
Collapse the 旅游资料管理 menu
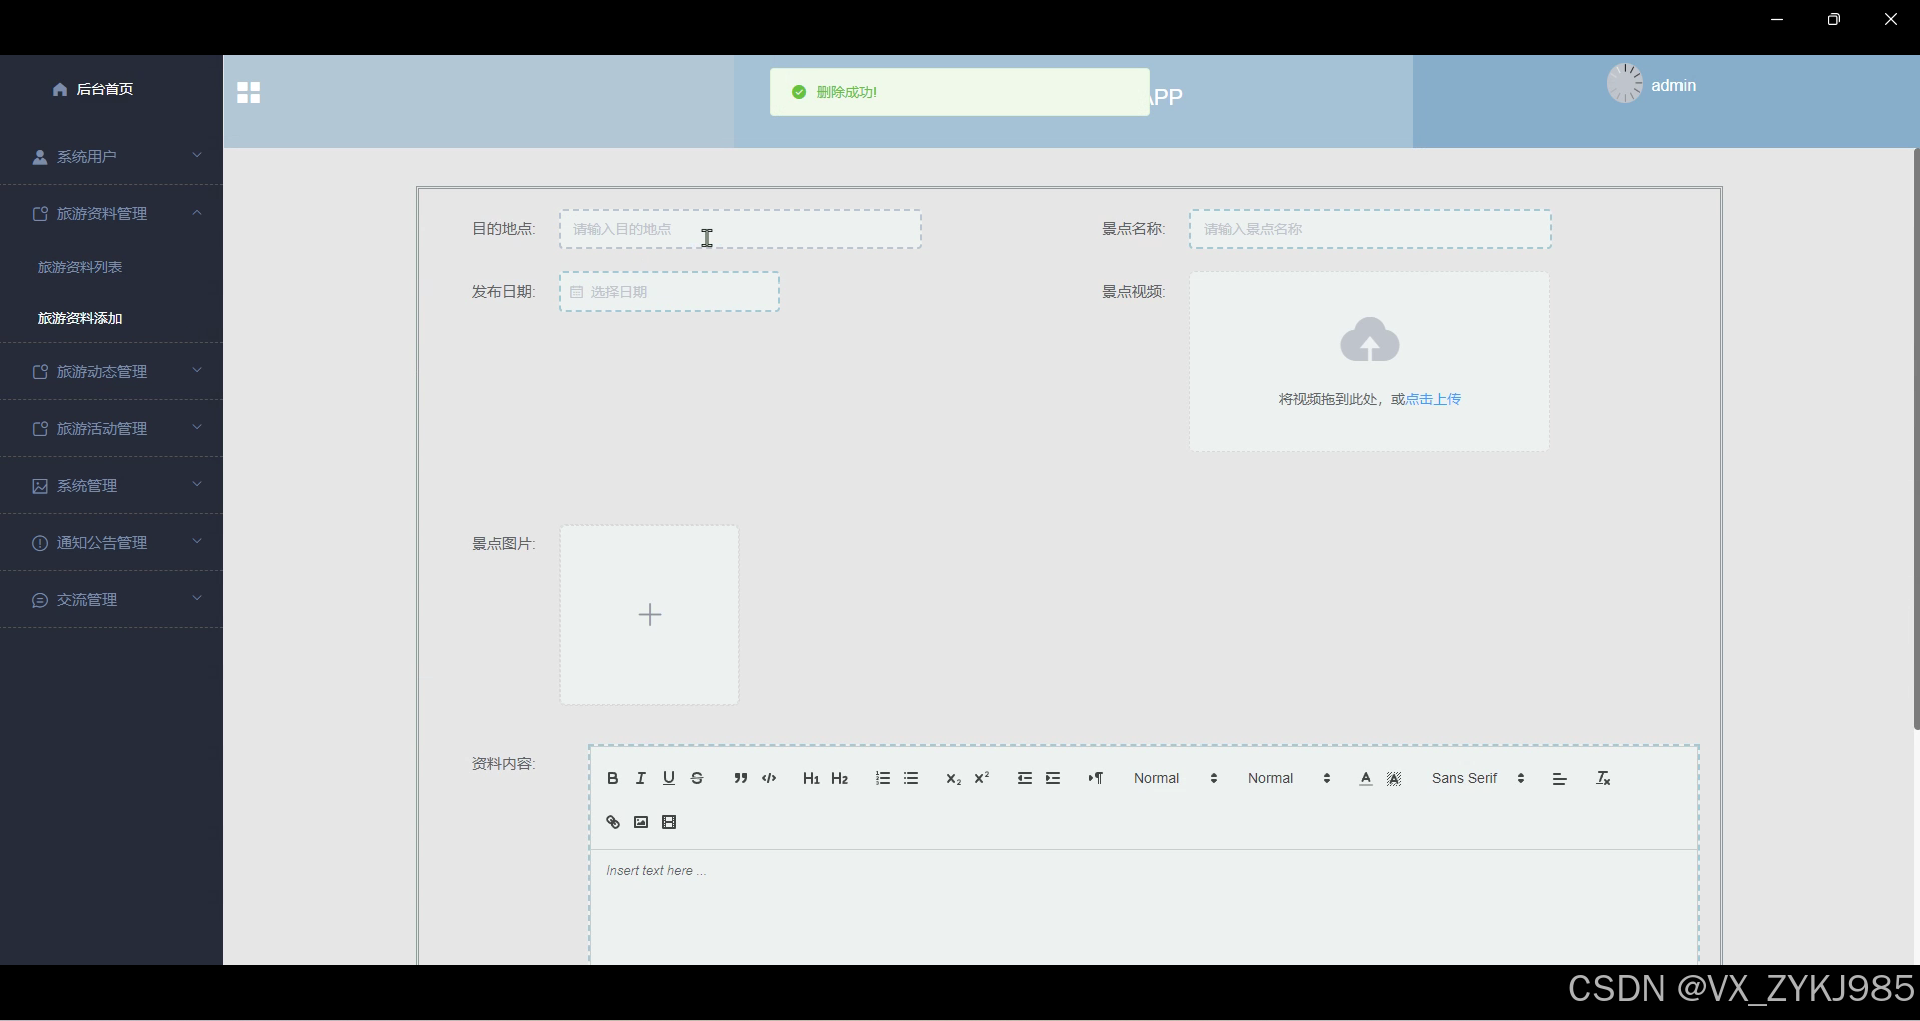[111, 214]
